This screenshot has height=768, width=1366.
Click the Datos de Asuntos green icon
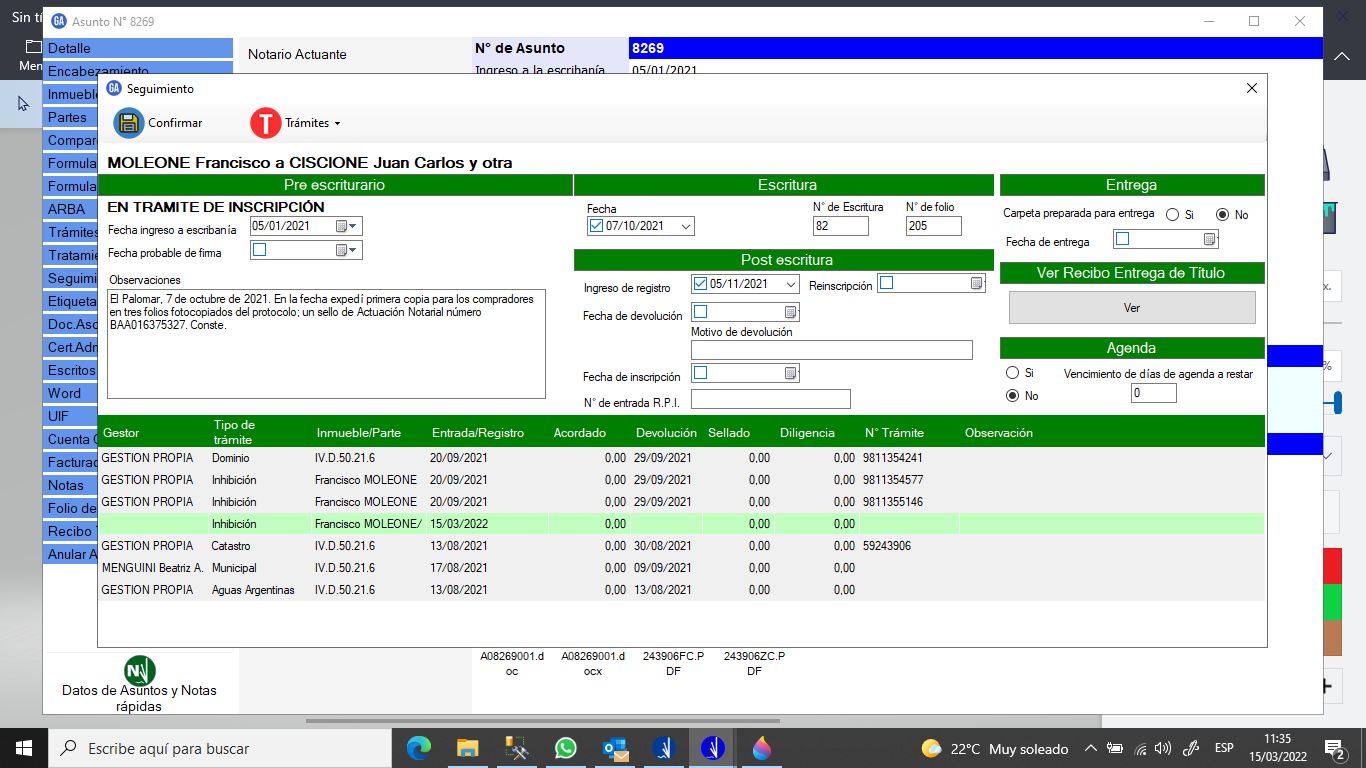139,669
